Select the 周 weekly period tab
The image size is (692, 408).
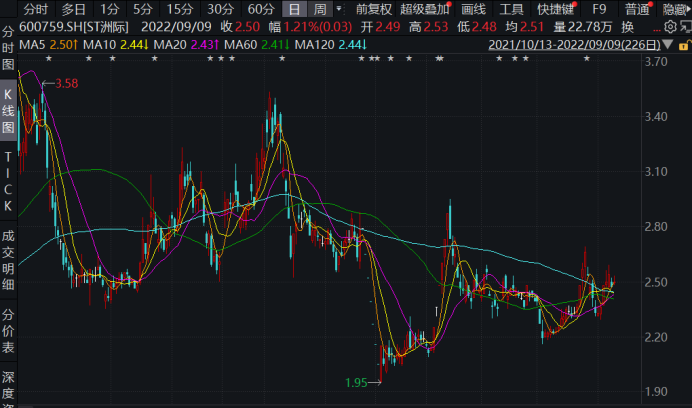320,9
